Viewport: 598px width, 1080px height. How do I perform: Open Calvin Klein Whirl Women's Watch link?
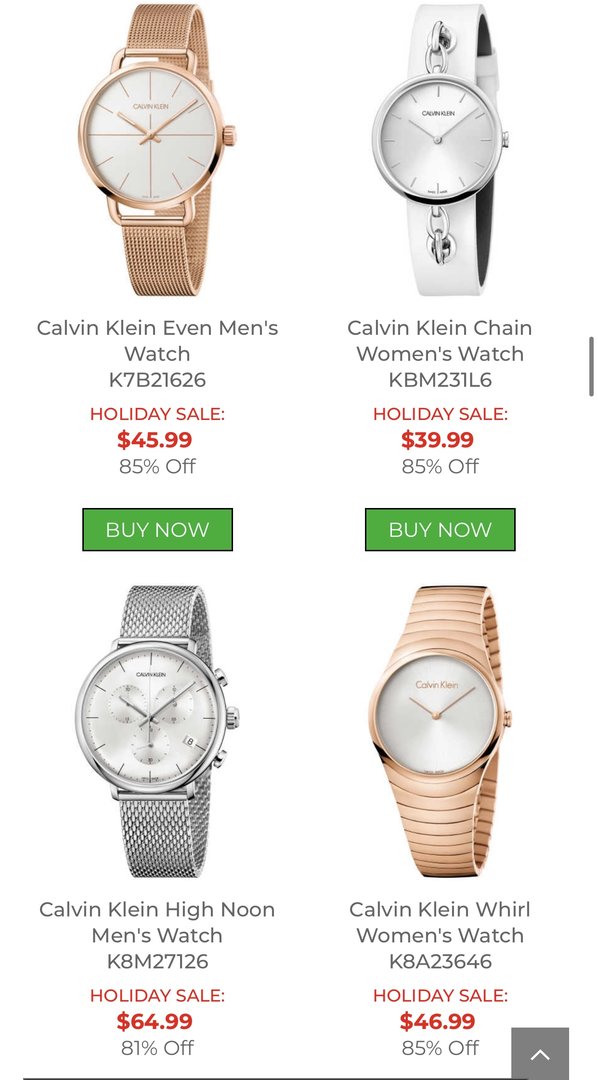tap(440, 922)
